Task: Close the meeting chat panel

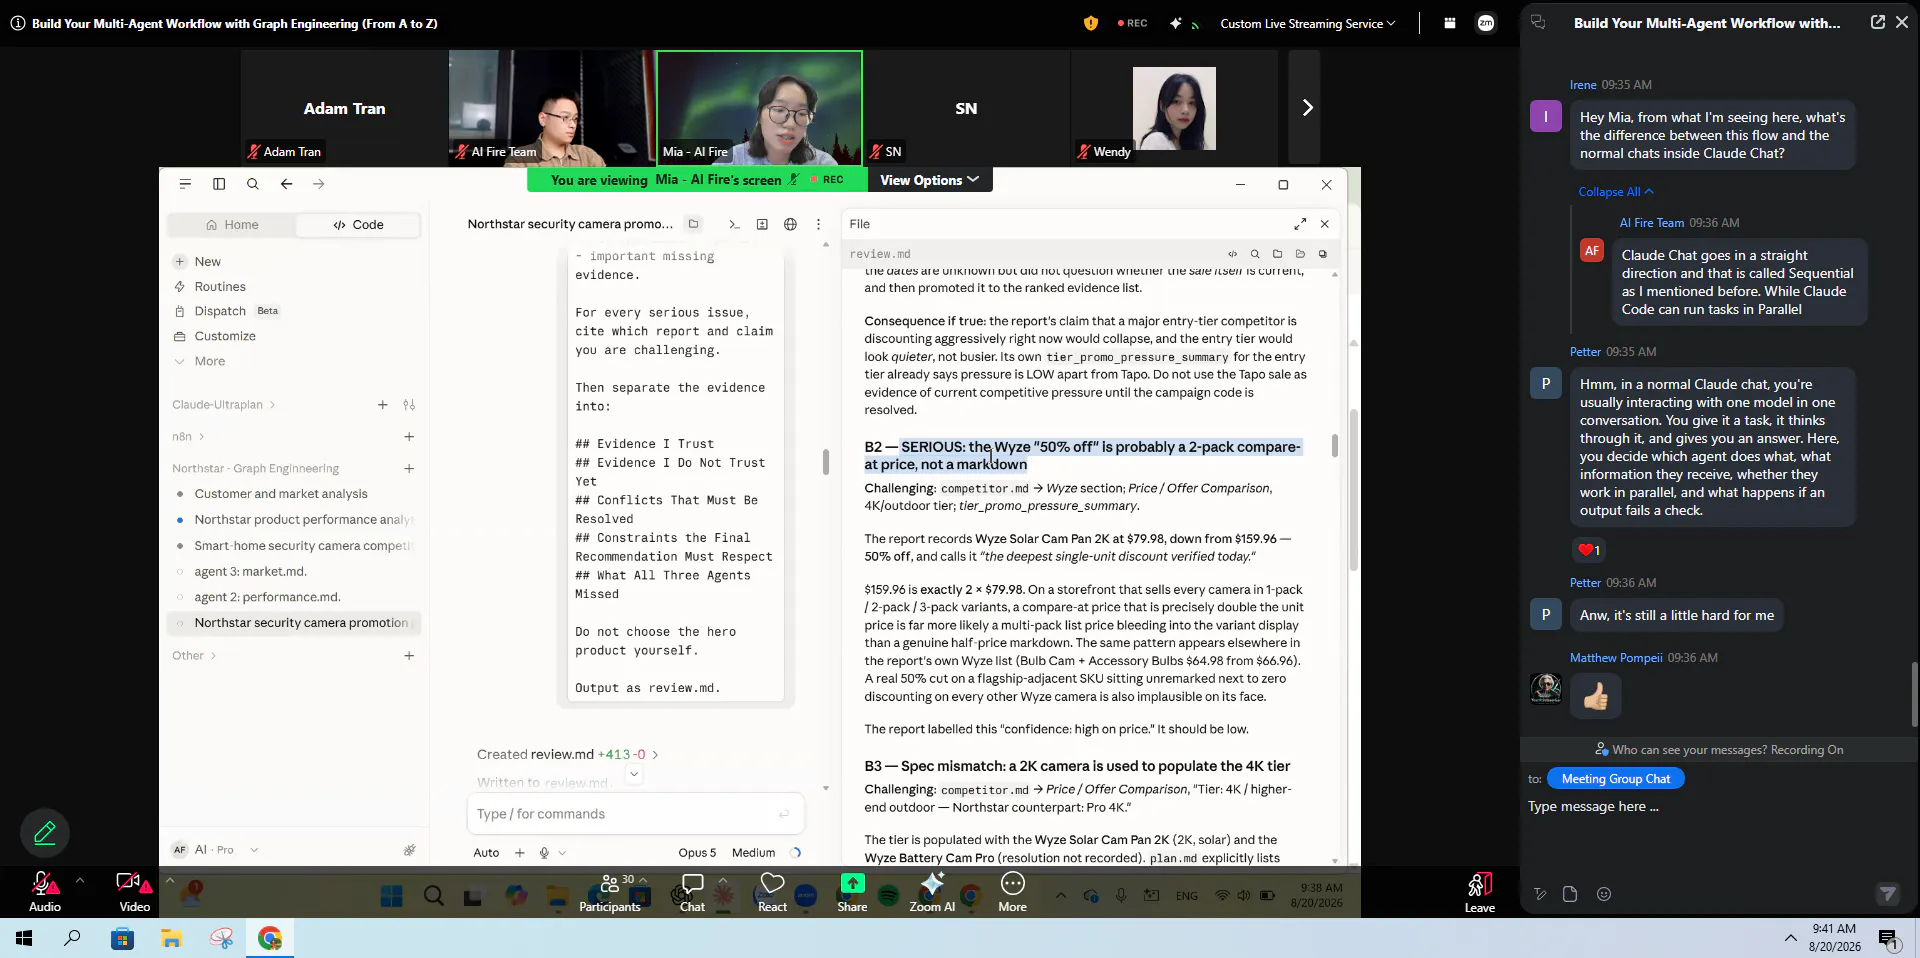Action: (1902, 22)
